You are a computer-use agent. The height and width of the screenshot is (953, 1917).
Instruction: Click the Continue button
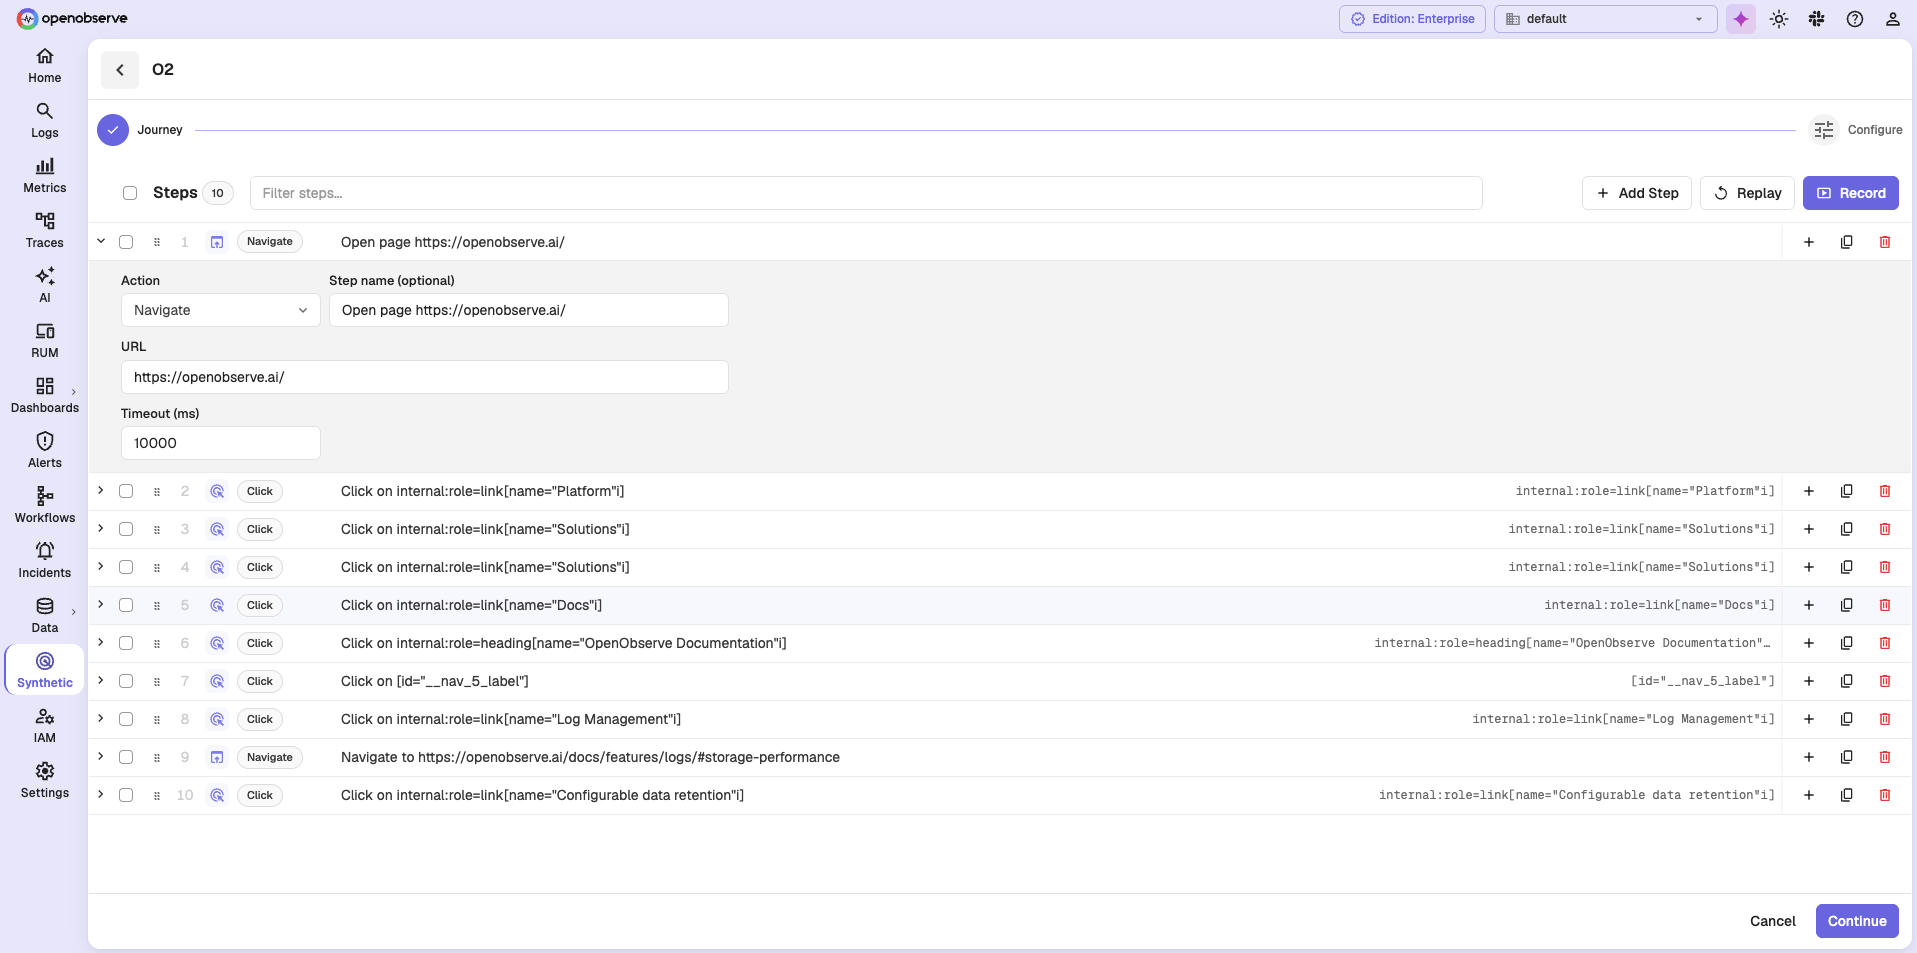point(1857,921)
